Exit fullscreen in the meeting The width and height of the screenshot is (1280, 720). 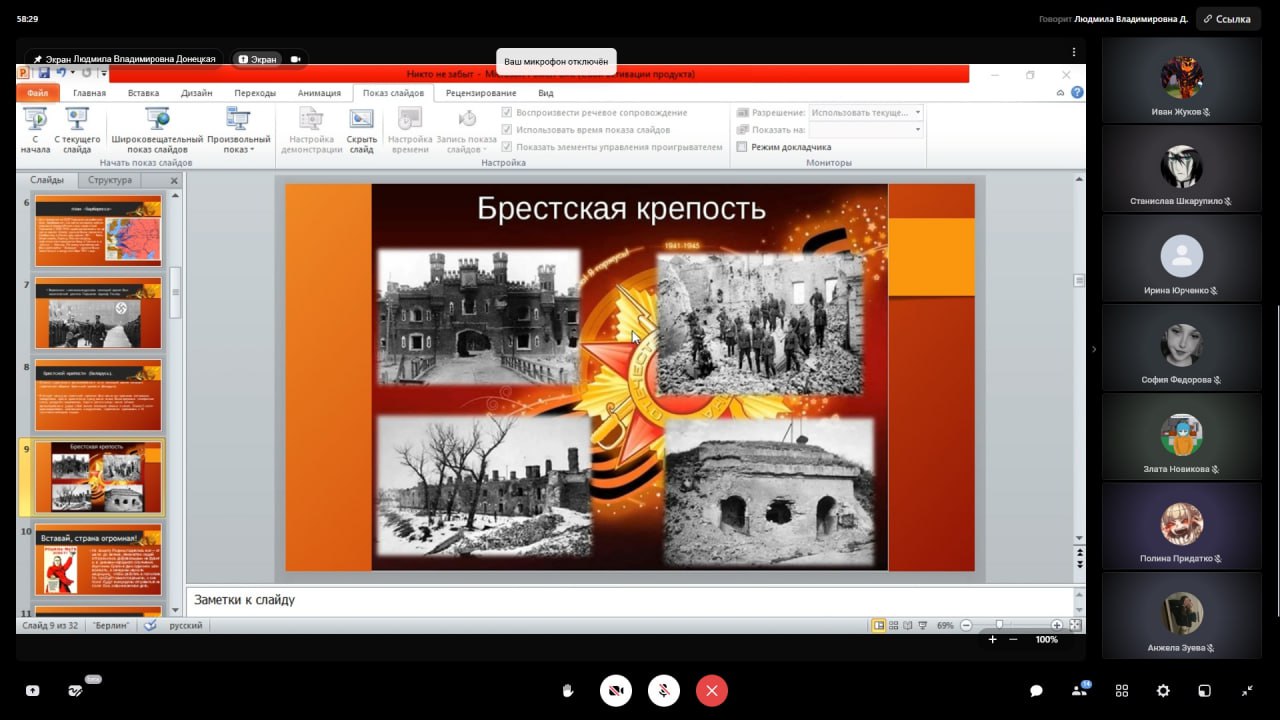click(x=1248, y=690)
